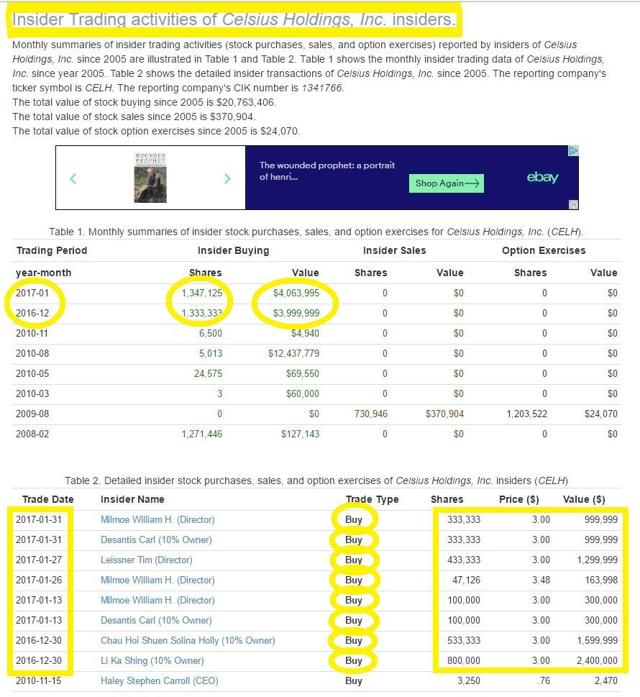Viewport: 640px width, 697px height.
Task: Open Desantis Carl link dated 2017-01-13
Action: (156, 620)
